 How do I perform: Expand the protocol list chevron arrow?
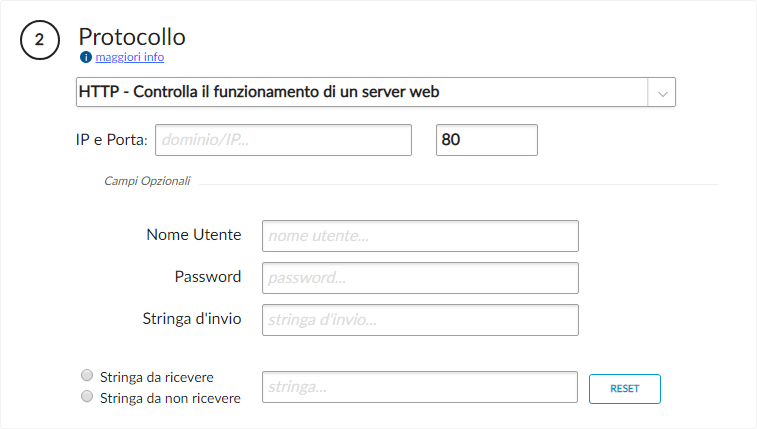pyautogui.click(x=662, y=93)
